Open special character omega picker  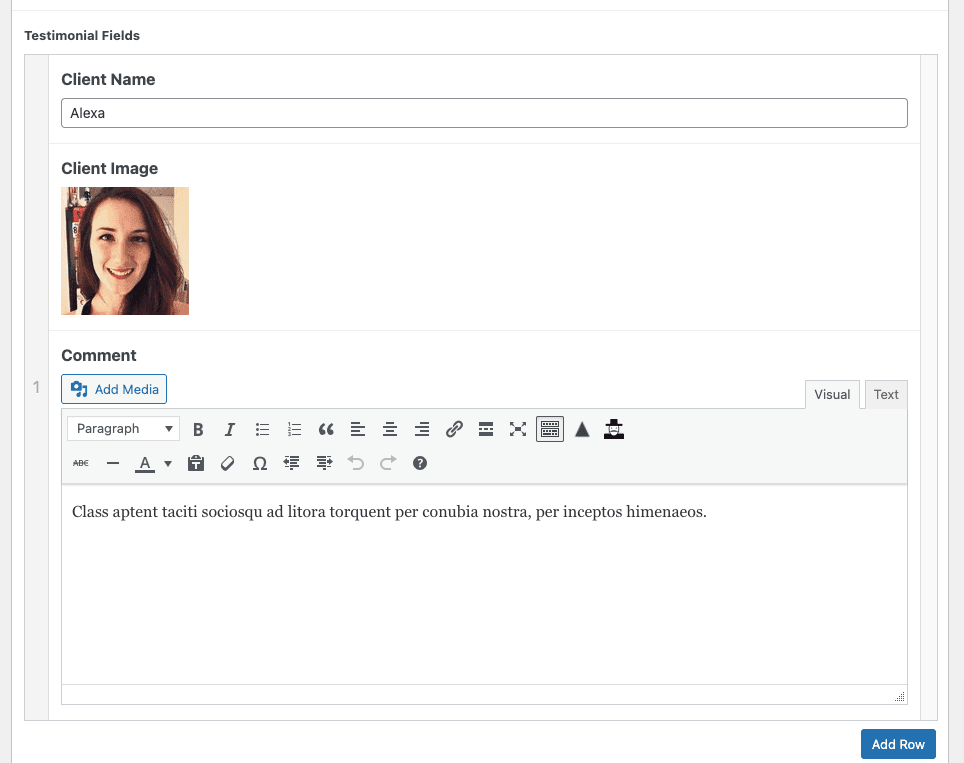click(x=259, y=463)
